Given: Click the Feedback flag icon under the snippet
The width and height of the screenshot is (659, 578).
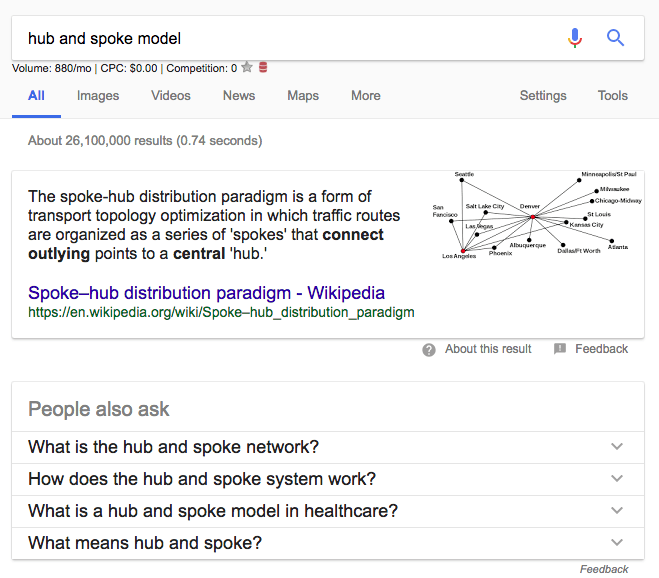Looking at the screenshot, I should (560, 349).
